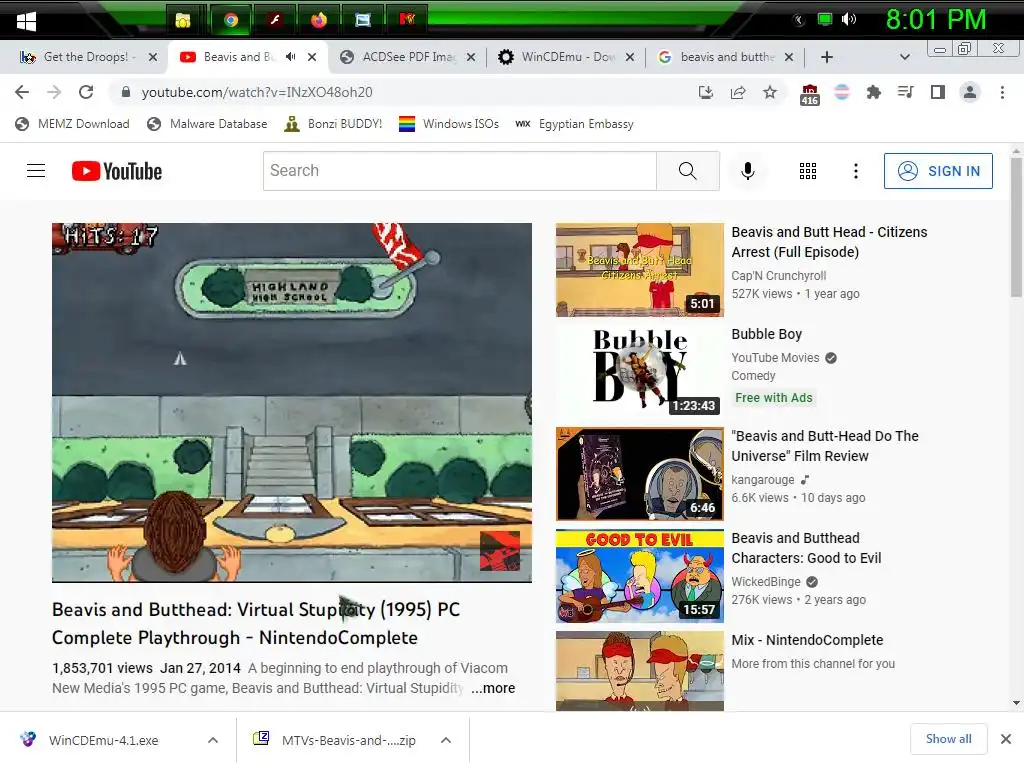Click the install app icon in the address bar
1024x768 pixels.
[x=706, y=92]
